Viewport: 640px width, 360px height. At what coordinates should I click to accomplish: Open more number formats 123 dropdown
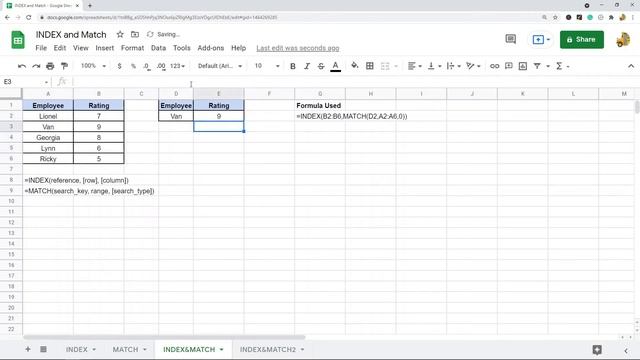tap(178, 66)
